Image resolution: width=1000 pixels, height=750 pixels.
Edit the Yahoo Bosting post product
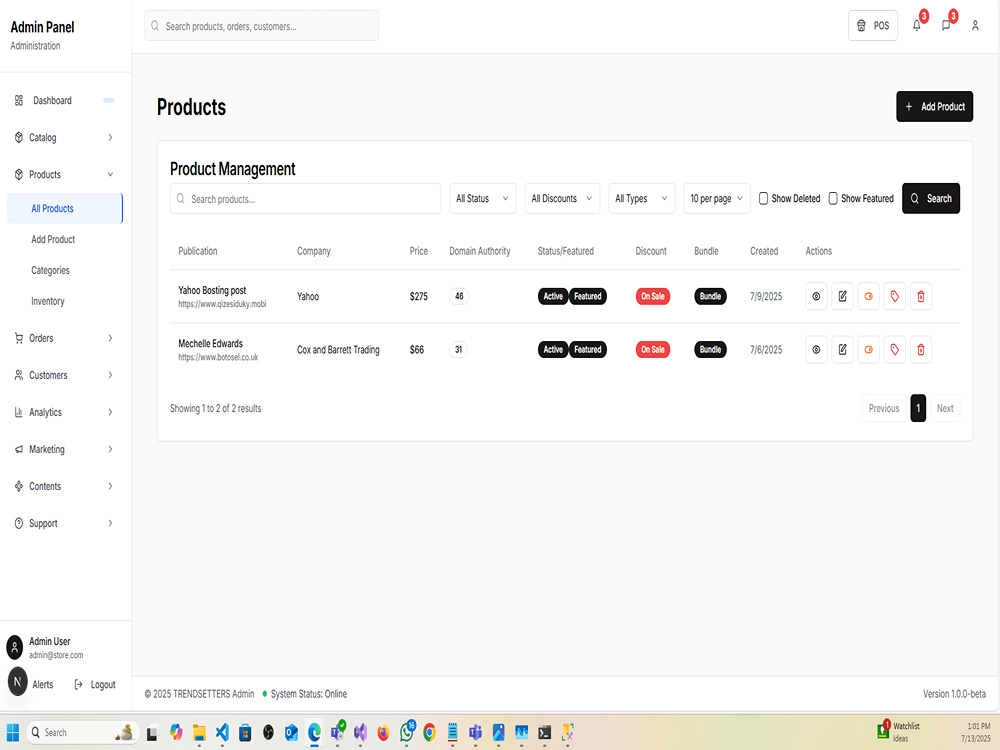(x=842, y=297)
